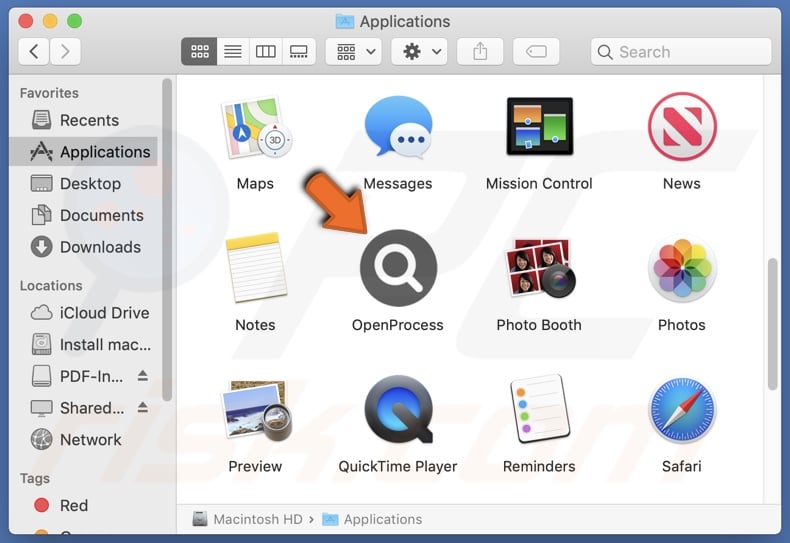Image resolution: width=790 pixels, height=543 pixels.
Task: Open the gear action menu dropdown
Action: (420, 51)
